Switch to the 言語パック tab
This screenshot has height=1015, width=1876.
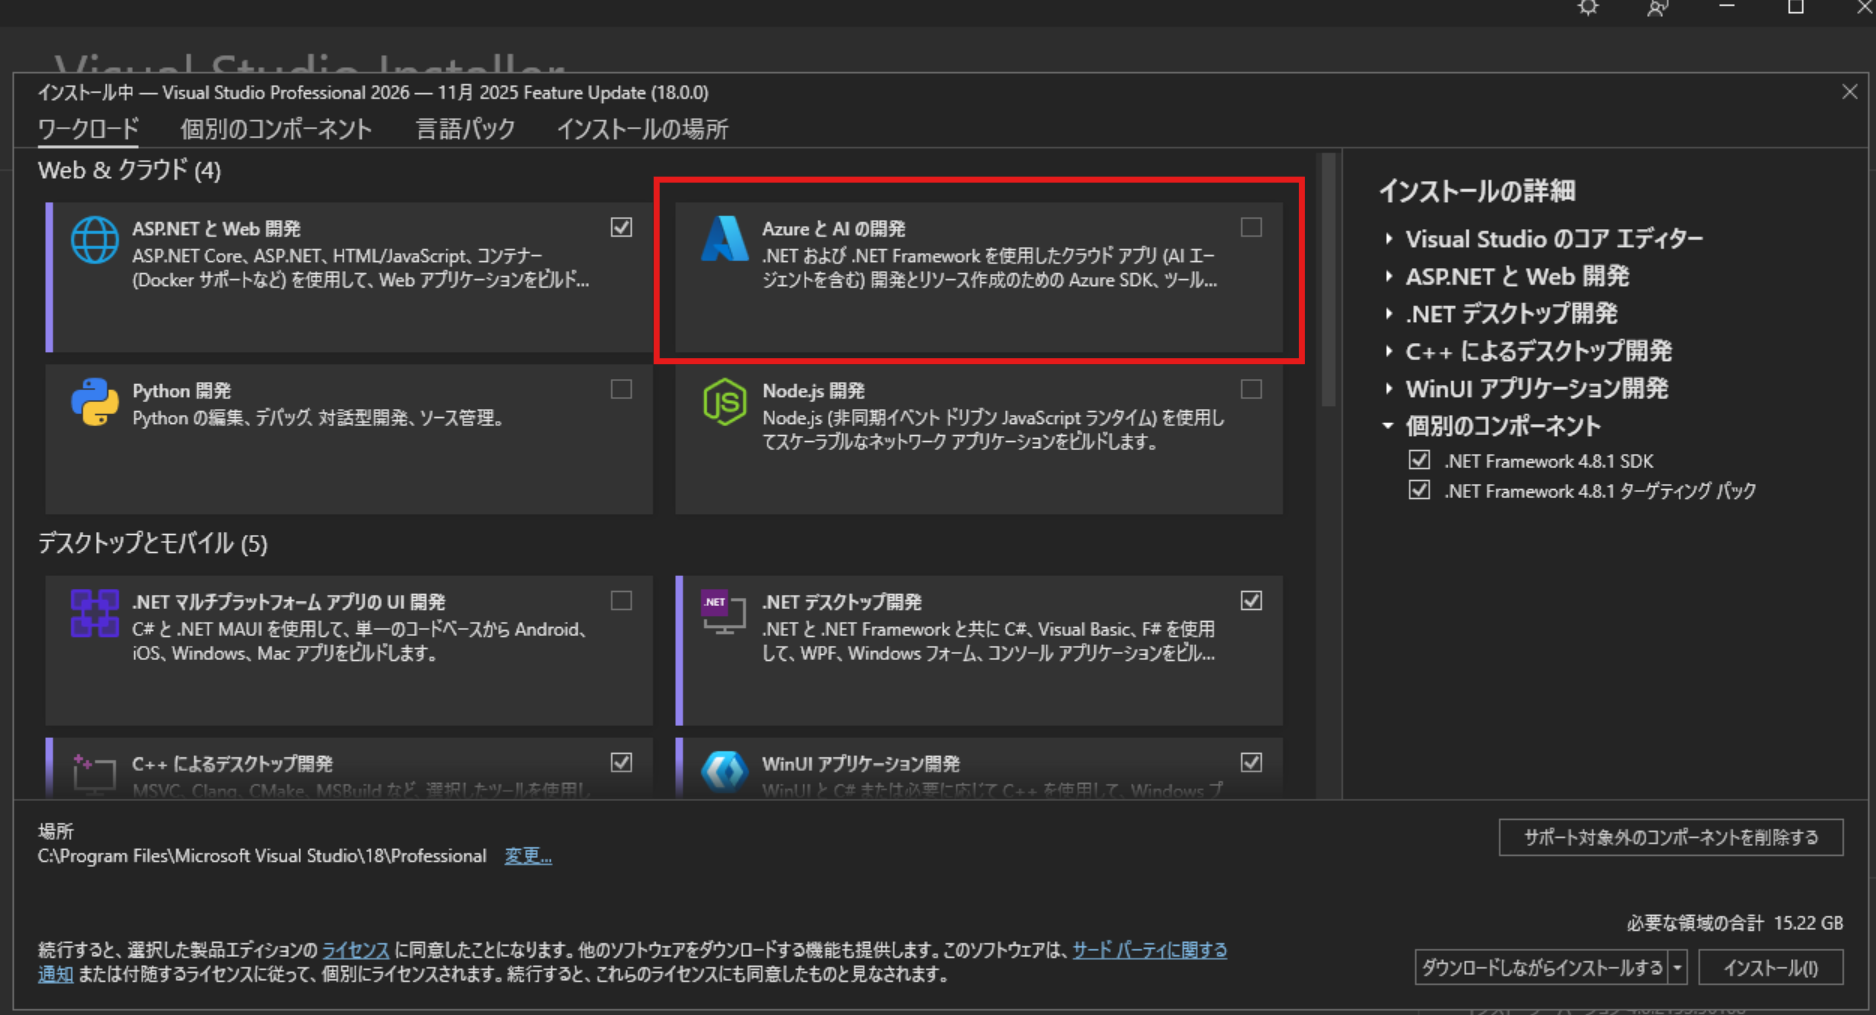465,129
